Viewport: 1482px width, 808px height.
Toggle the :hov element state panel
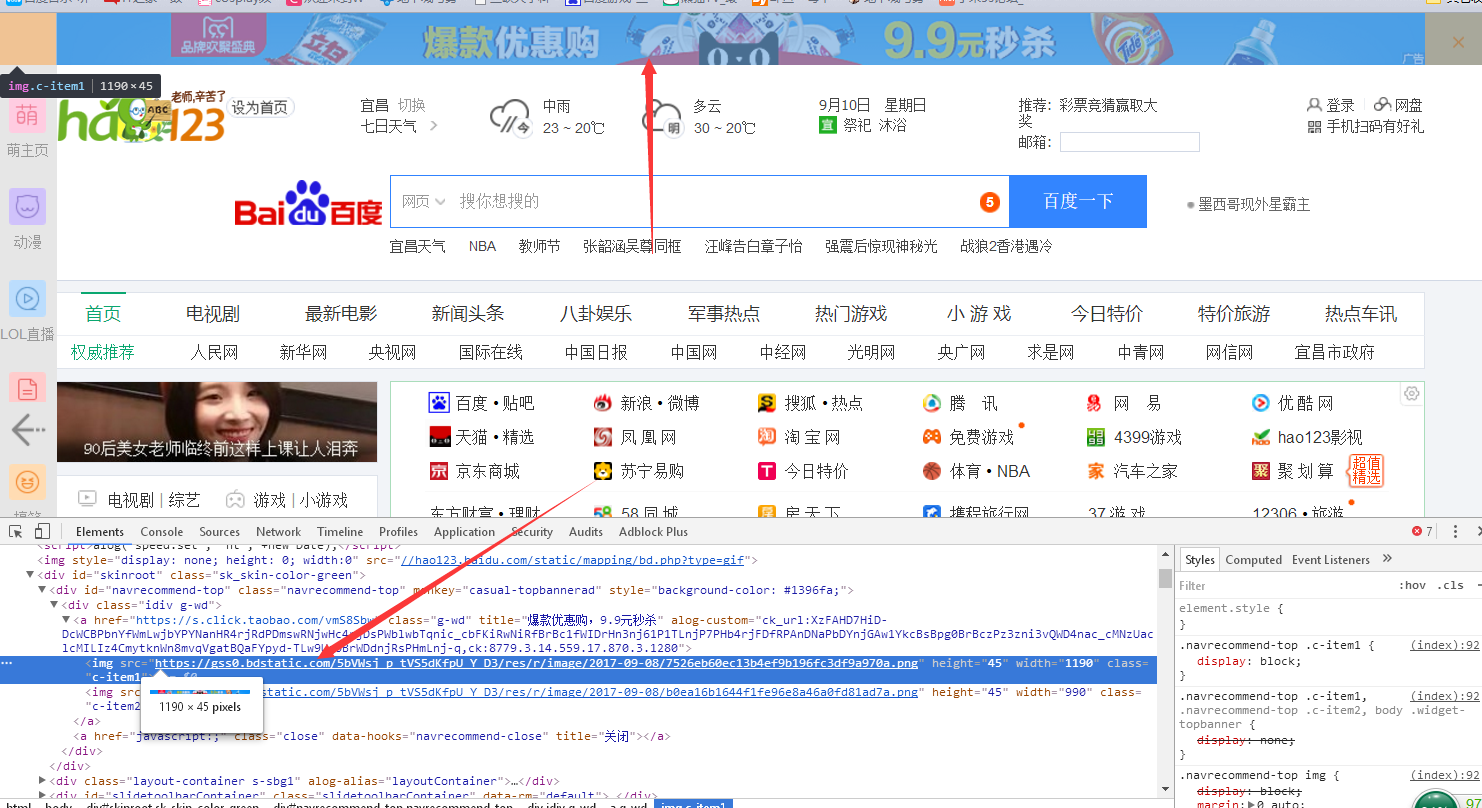coord(1412,585)
